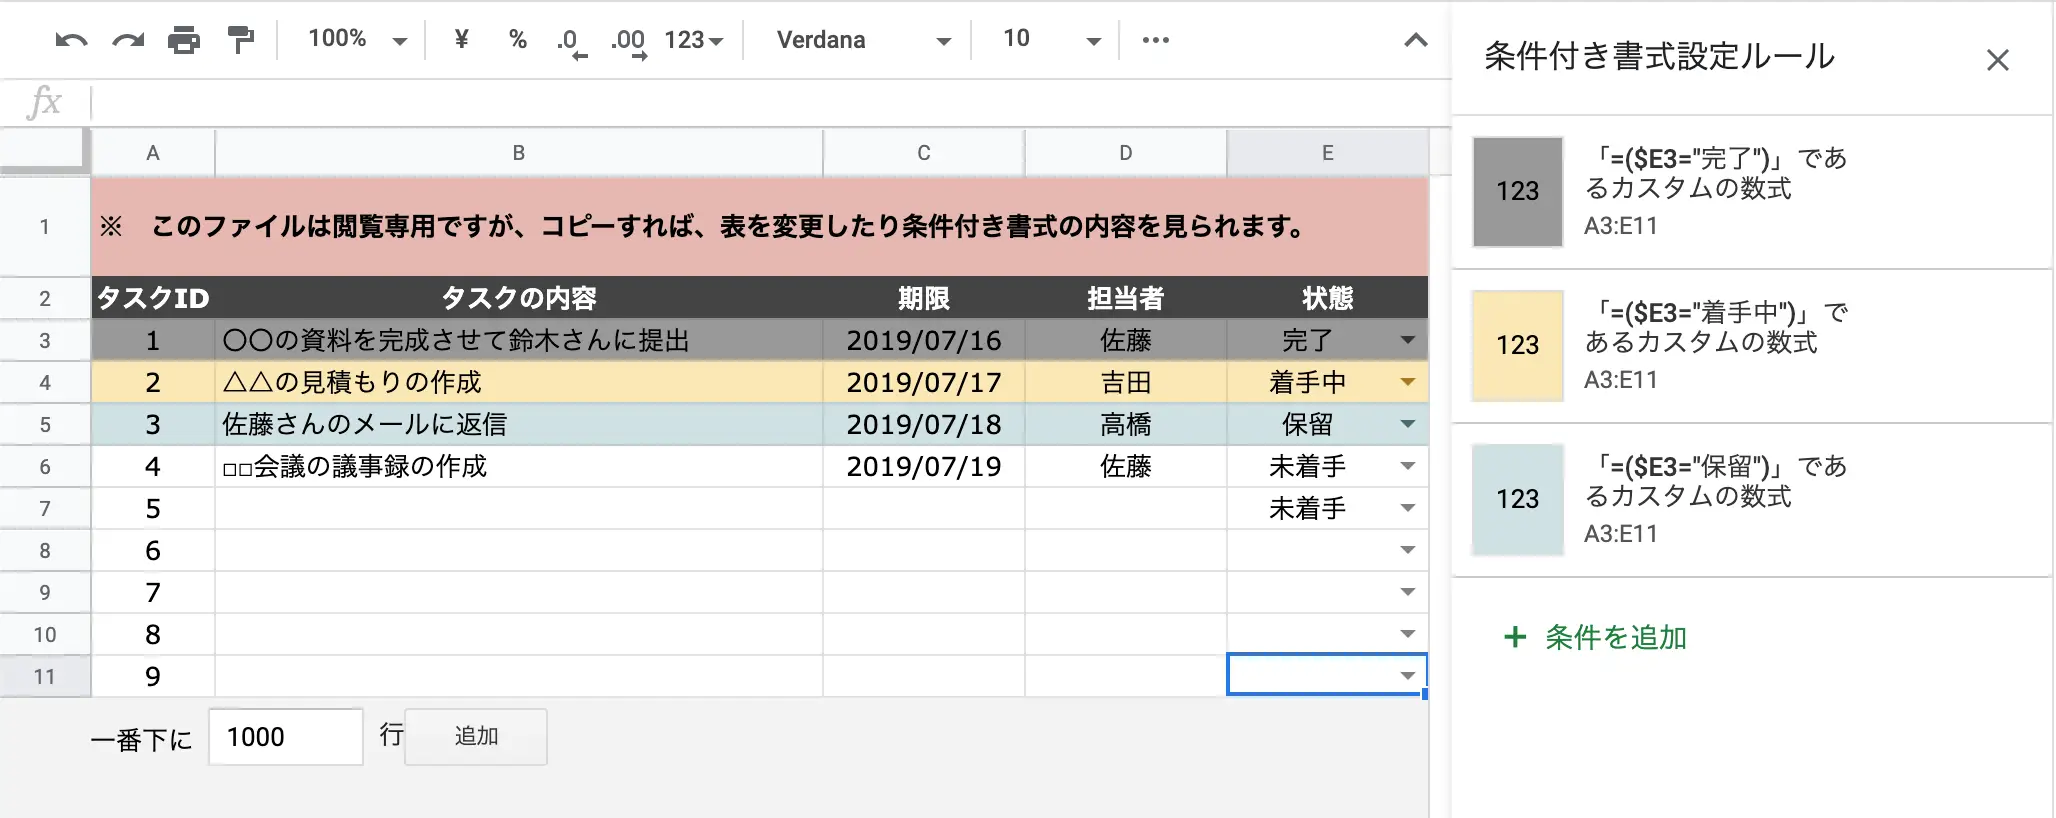
Task: Open status dropdown arrow in row 6
Action: click(1408, 466)
